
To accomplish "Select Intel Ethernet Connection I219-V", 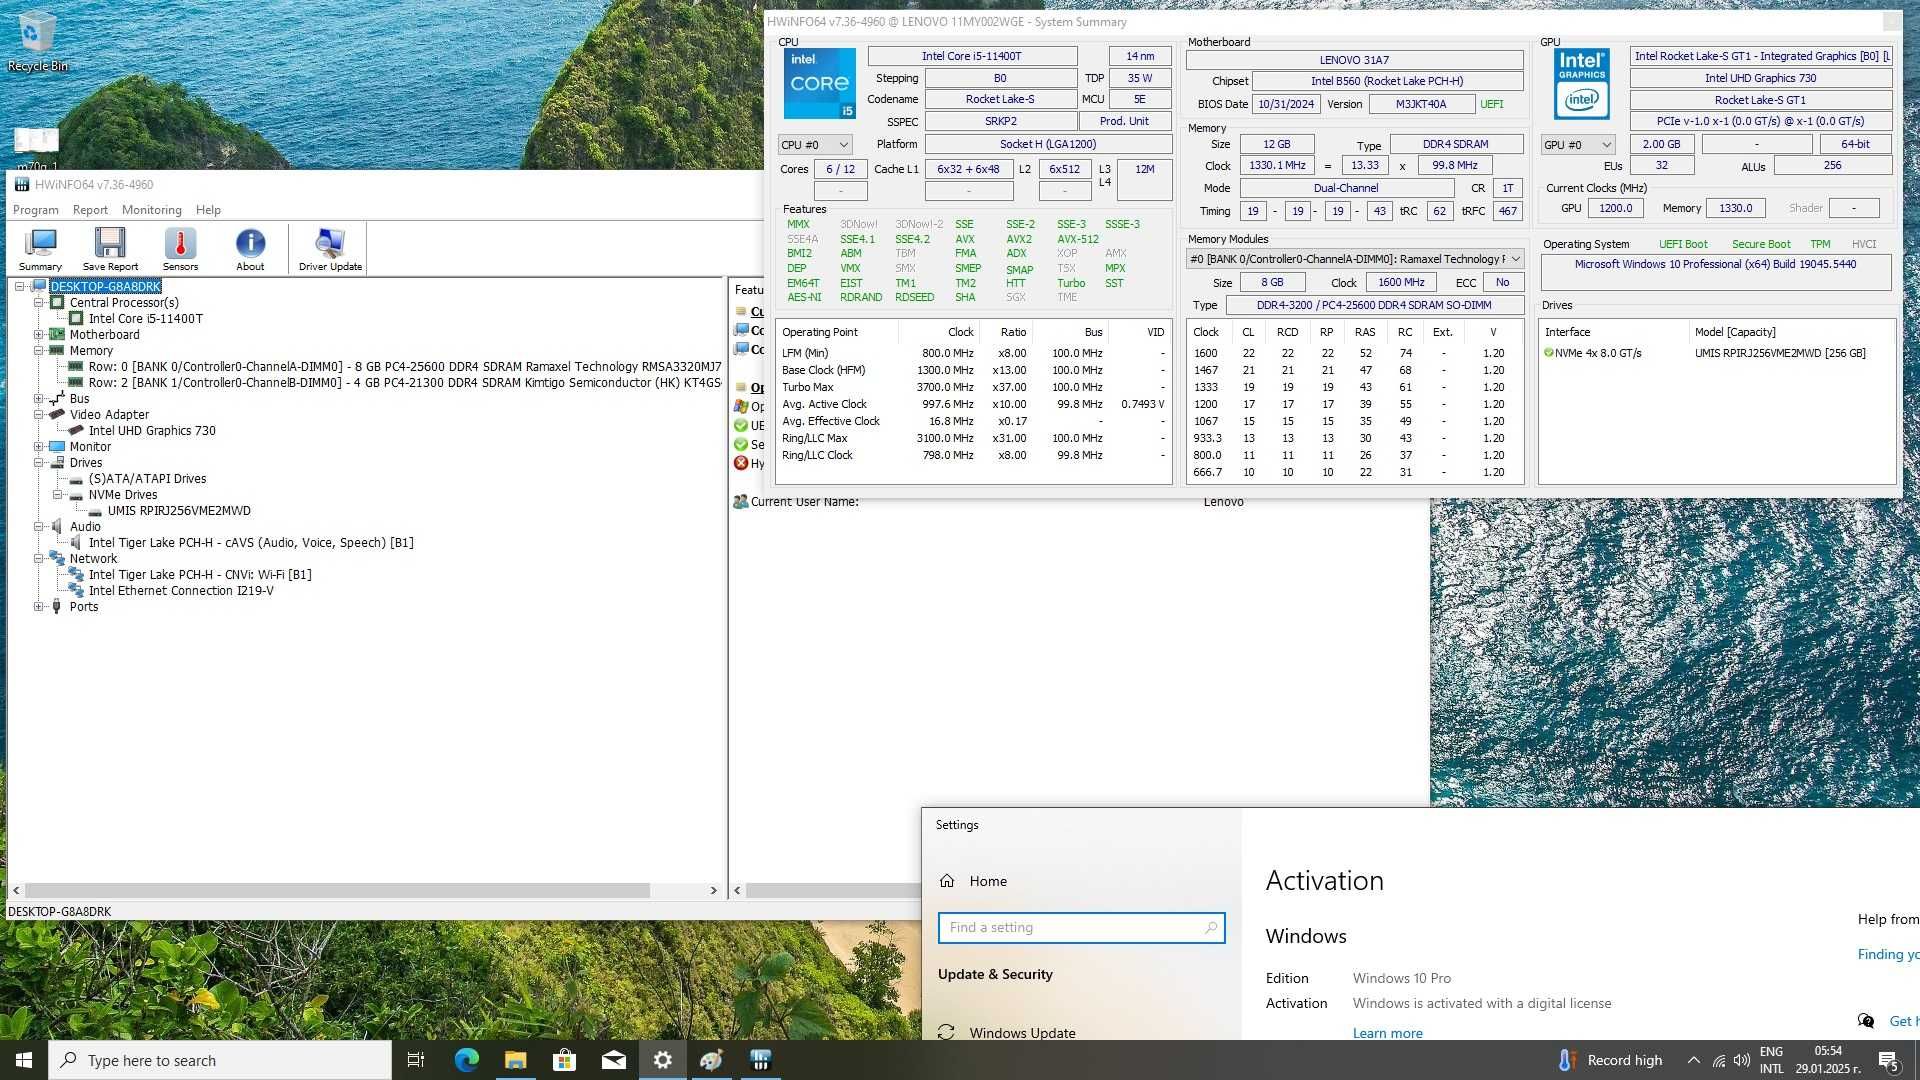I will tap(181, 591).
